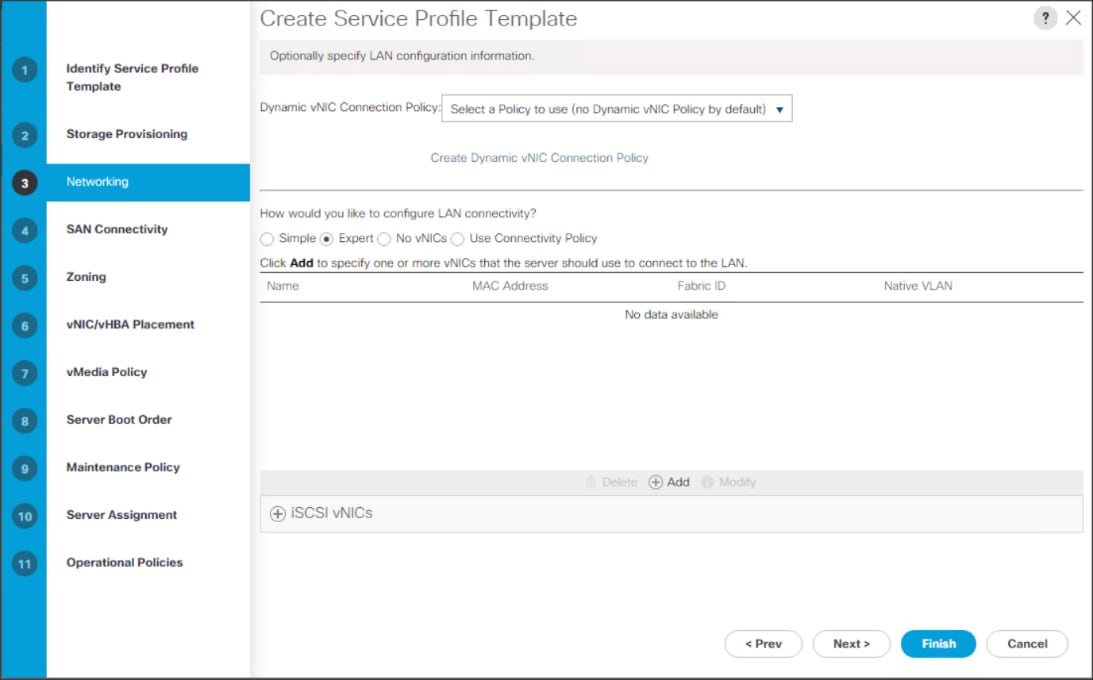Click the Next button
This screenshot has height=680, width=1093.
tap(851, 643)
